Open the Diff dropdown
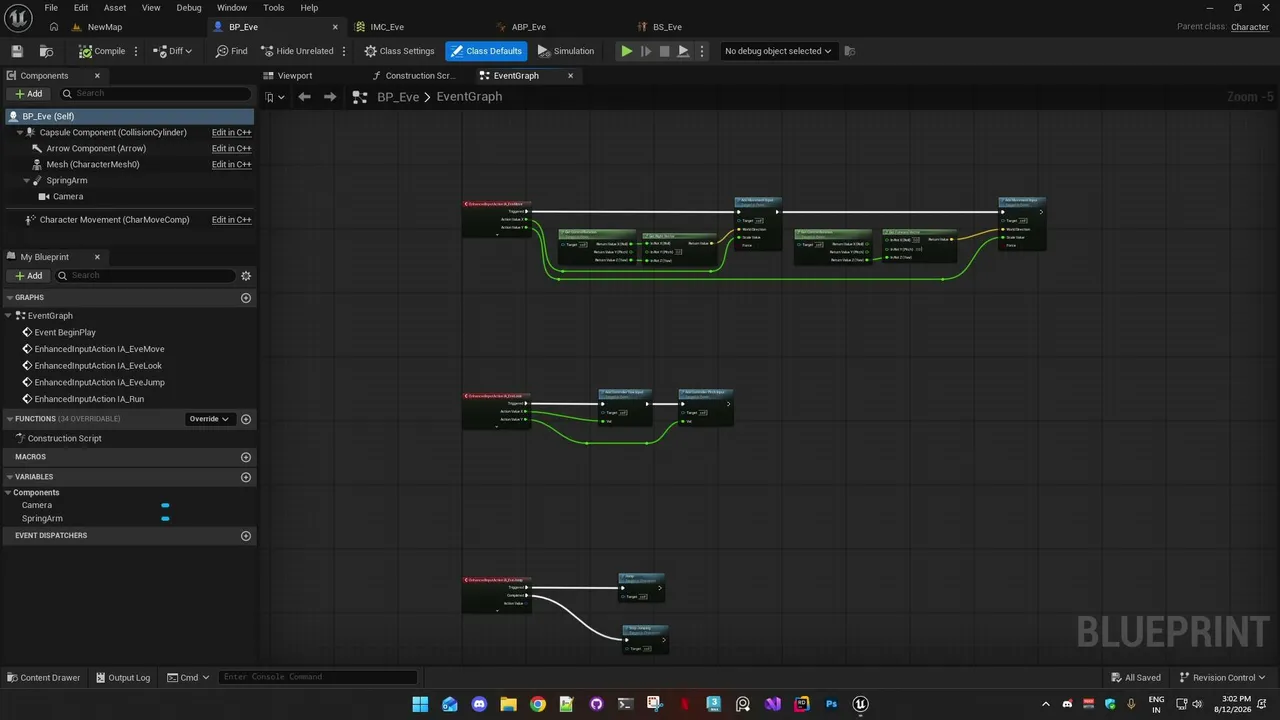The width and height of the screenshot is (1280, 720). tap(173, 51)
